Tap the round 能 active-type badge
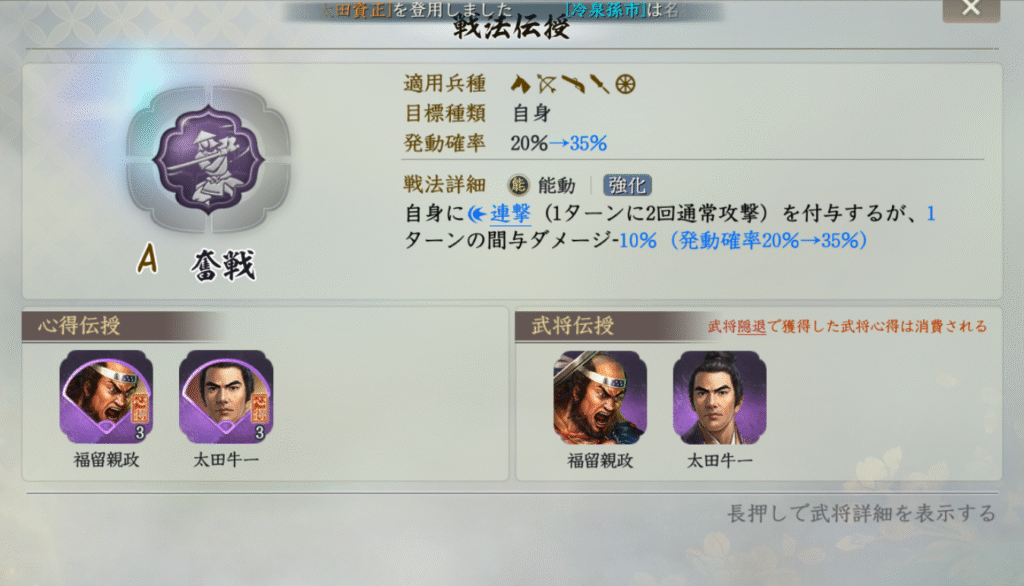The height and width of the screenshot is (586, 1024). (x=519, y=185)
